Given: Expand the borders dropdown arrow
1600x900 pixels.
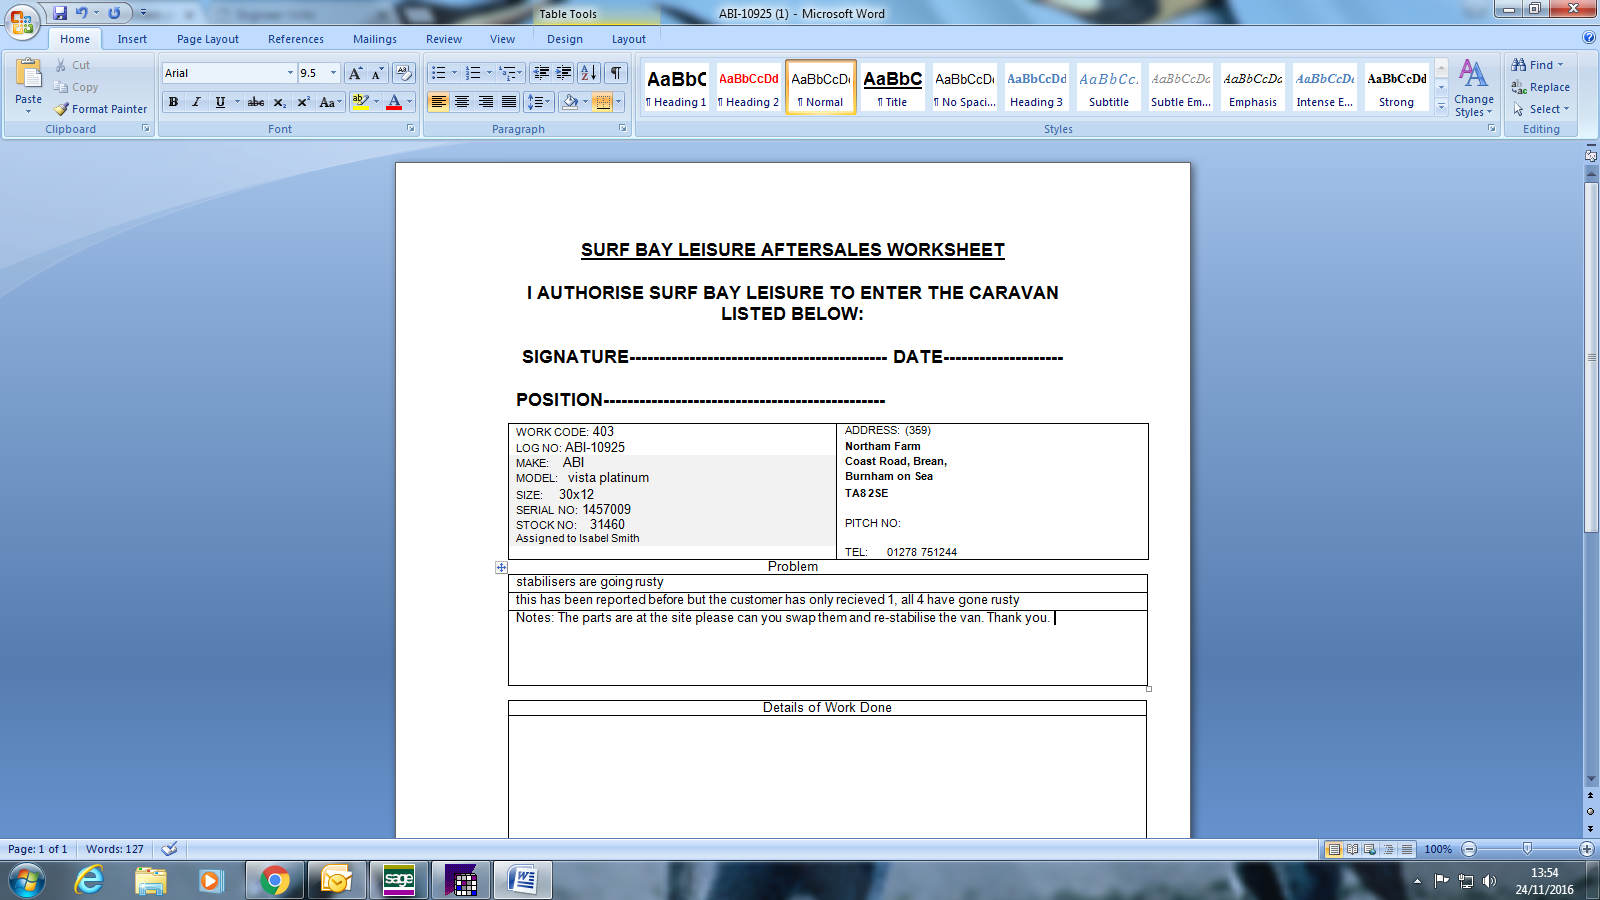Looking at the screenshot, I should click(619, 102).
